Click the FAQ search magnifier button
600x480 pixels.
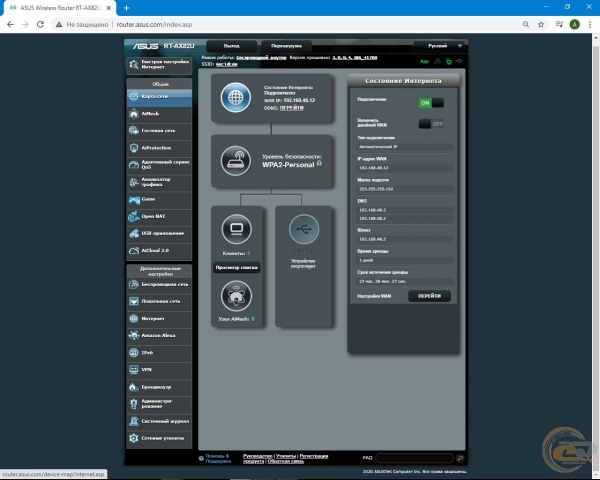click(x=460, y=458)
